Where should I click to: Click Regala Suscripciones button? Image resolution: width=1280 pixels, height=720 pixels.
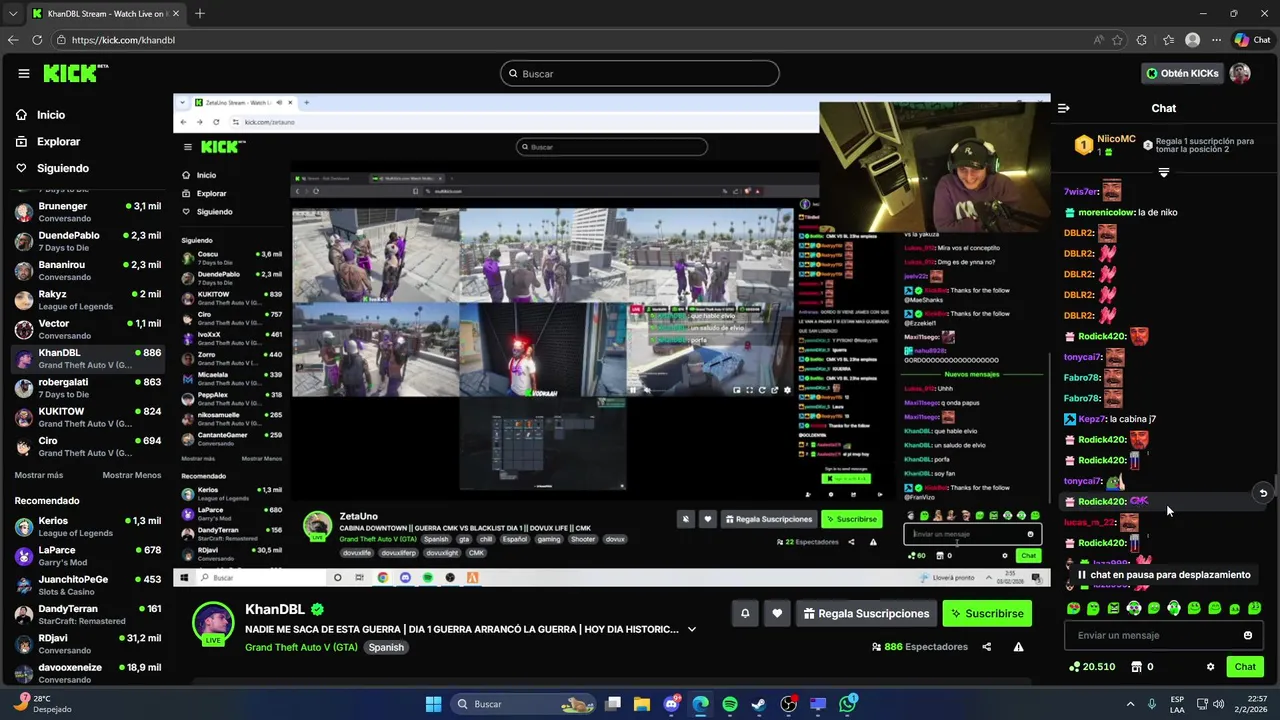[866, 613]
